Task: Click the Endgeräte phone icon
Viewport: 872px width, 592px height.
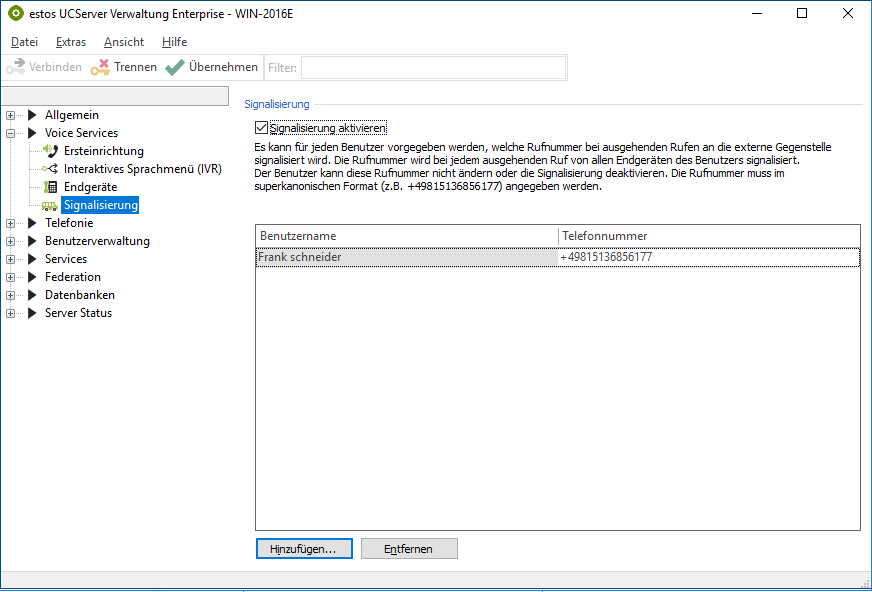Action: click(x=51, y=187)
